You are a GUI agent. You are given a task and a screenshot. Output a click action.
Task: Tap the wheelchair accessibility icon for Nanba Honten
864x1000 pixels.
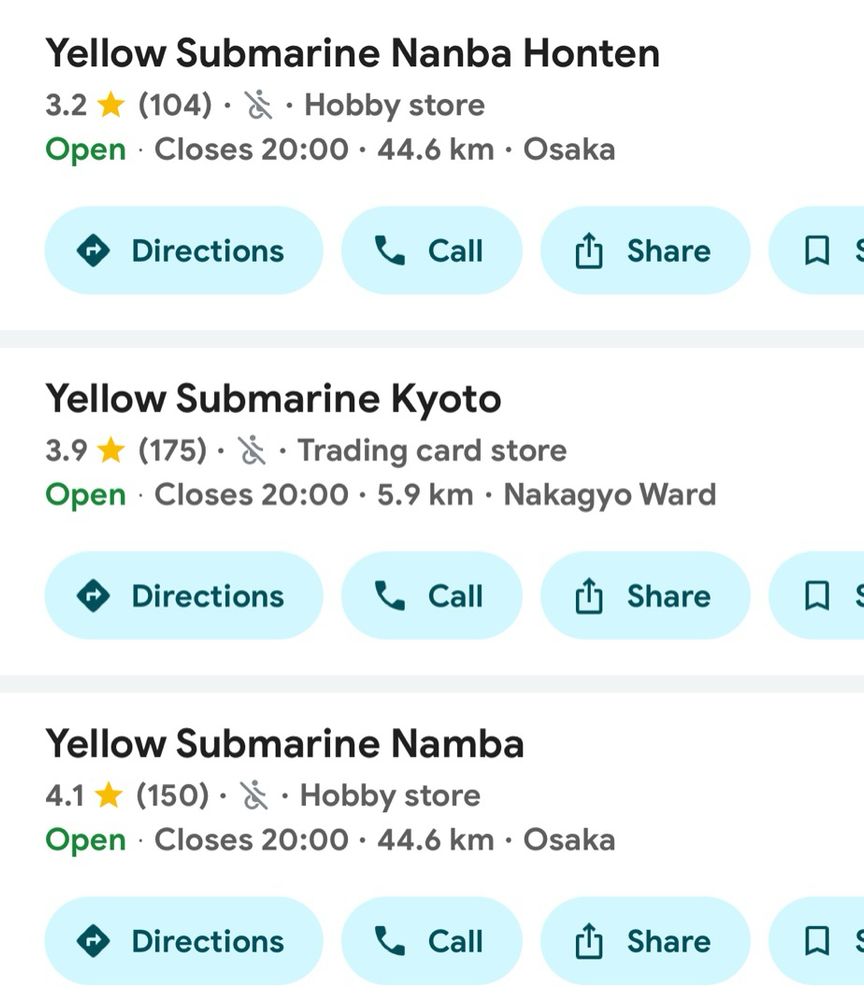(x=259, y=105)
